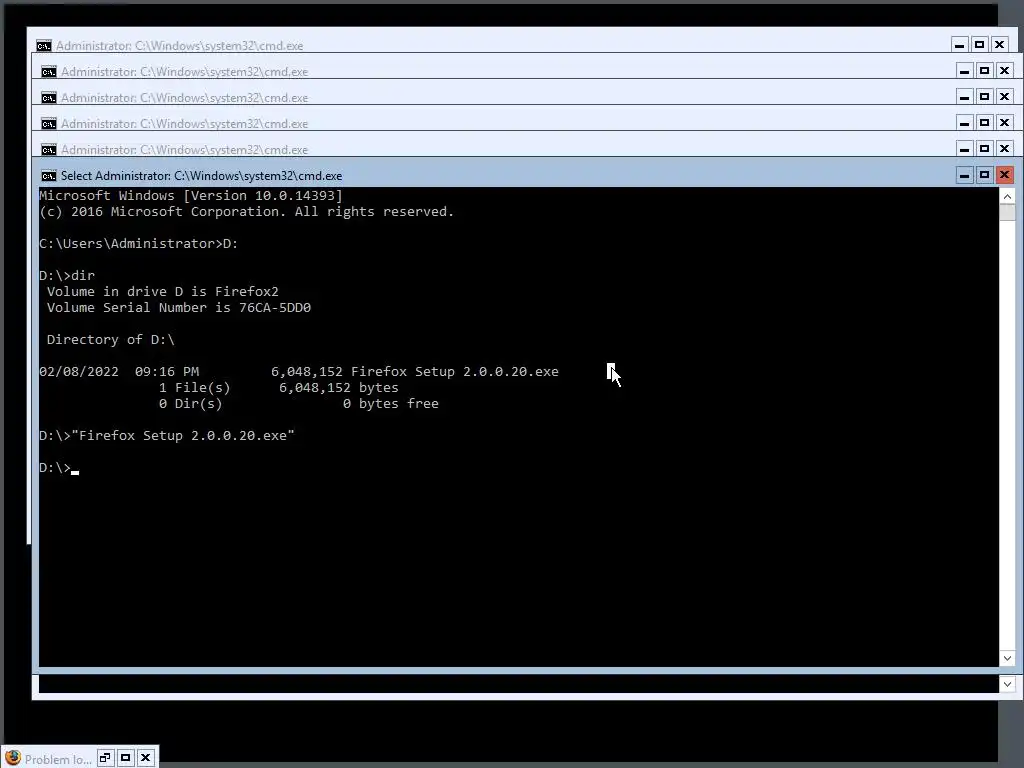Click '6,048,152 bytes' total text

(339, 387)
